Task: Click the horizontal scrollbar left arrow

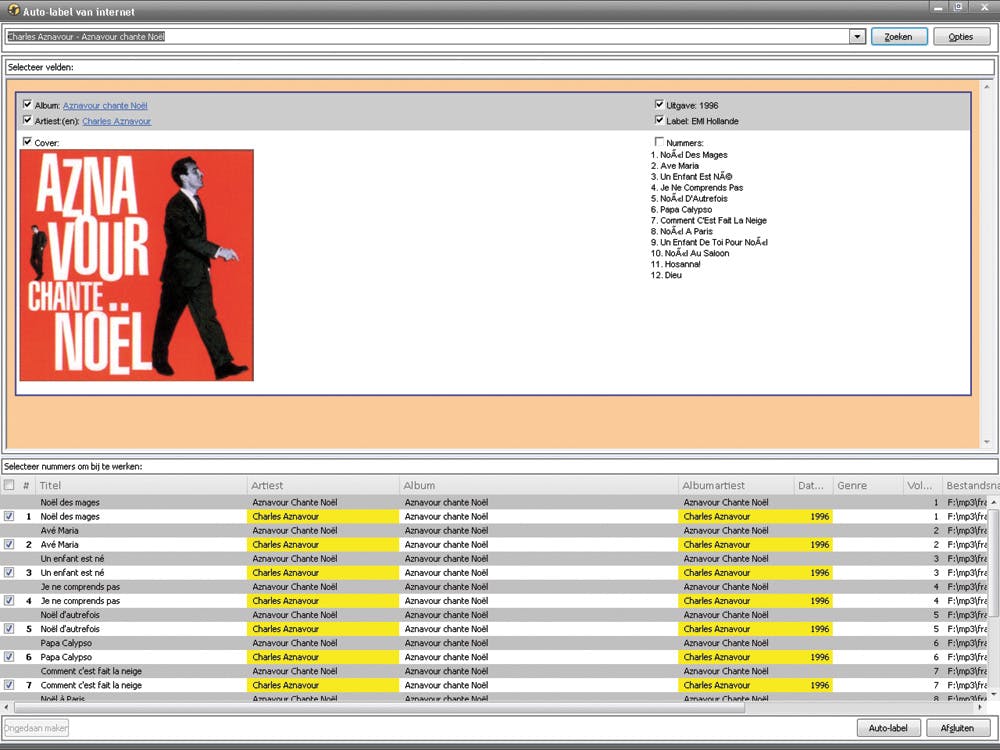Action: [6, 707]
